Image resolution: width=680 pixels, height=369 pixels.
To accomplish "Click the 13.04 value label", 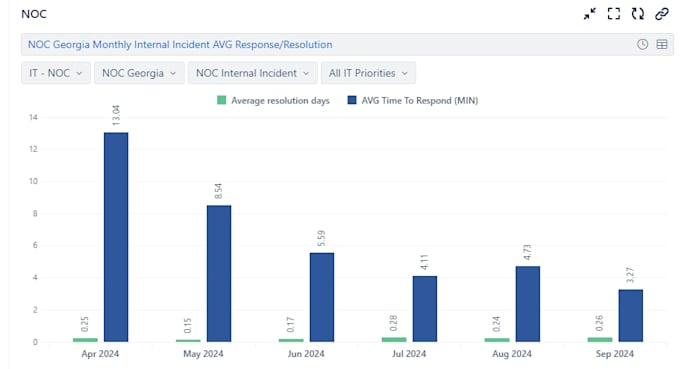I will (116, 115).
